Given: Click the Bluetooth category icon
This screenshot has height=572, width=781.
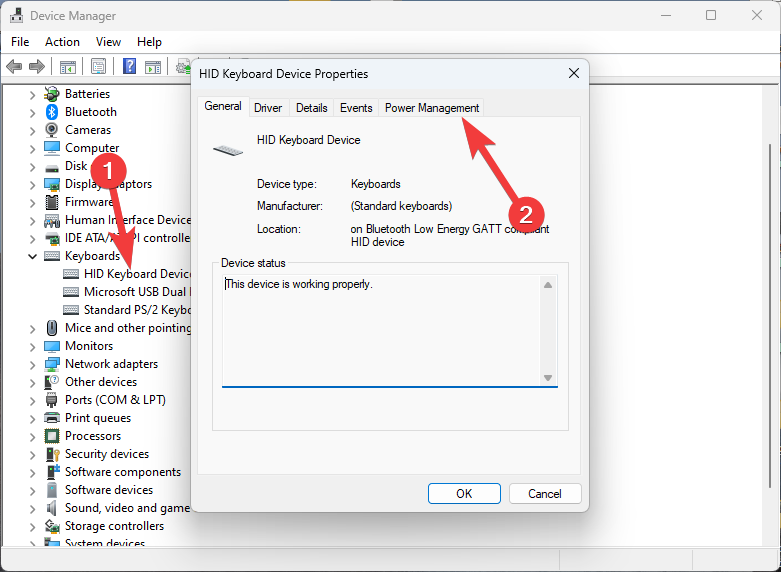Looking at the screenshot, I should [52, 112].
